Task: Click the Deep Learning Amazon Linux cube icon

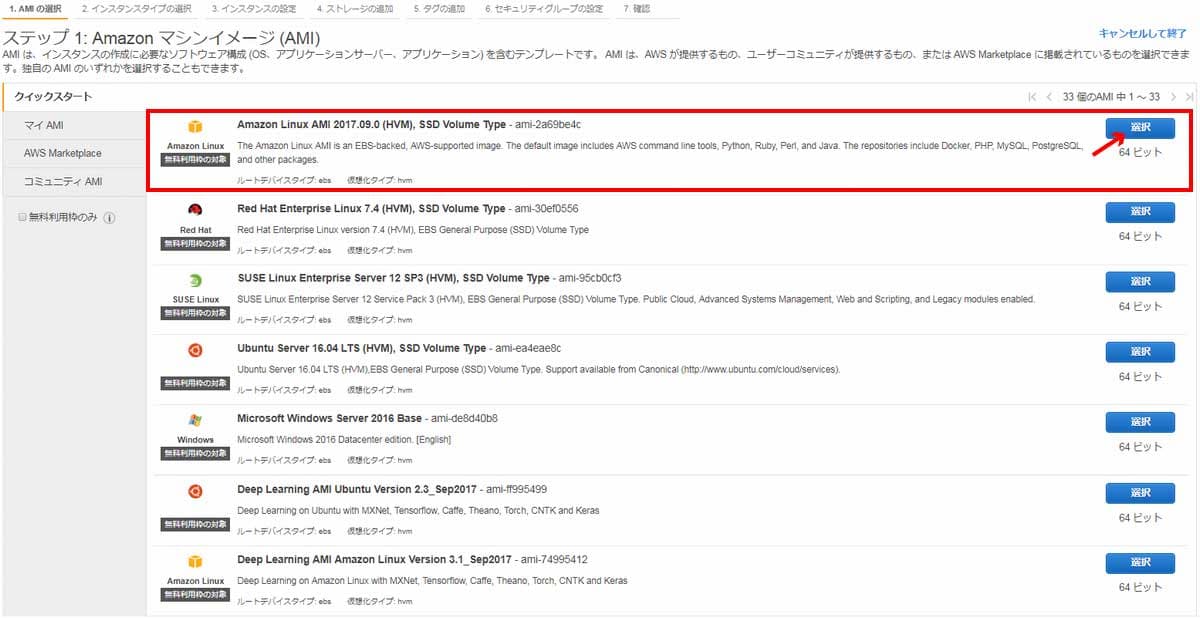Action: tap(195, 561)
